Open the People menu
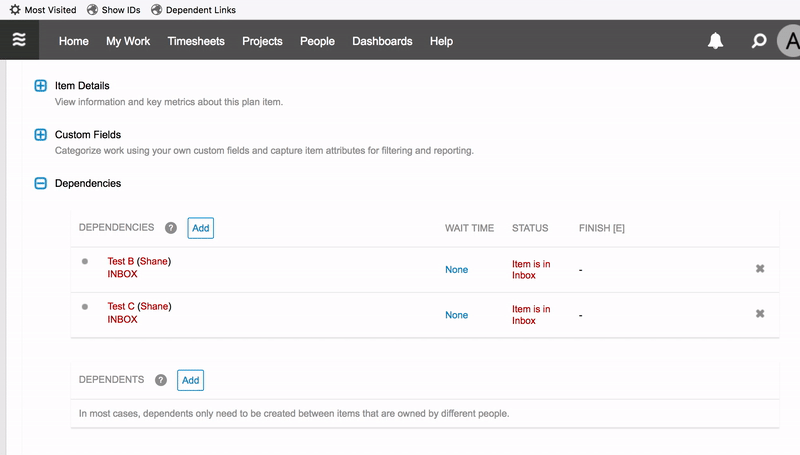The image size is (800, 455). coord(317,41)
